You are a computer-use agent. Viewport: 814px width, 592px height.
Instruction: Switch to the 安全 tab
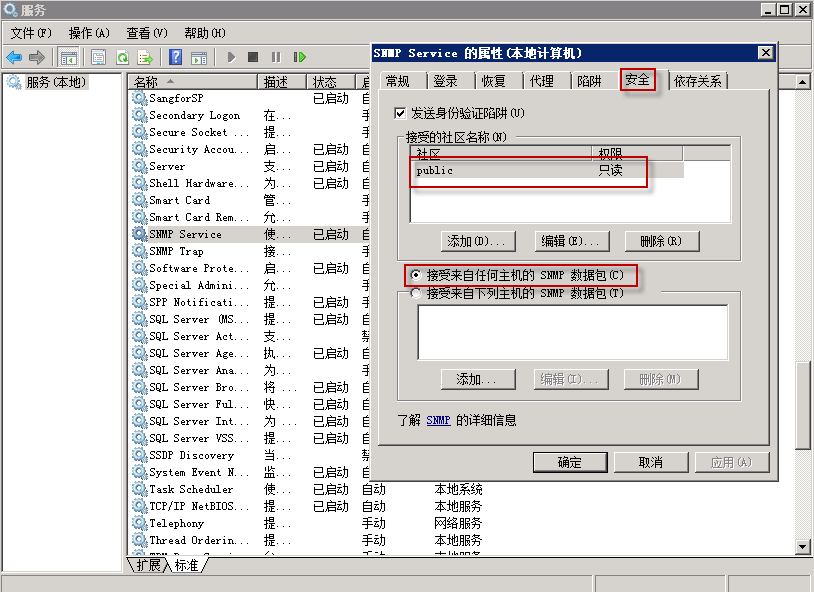point(637,80)
